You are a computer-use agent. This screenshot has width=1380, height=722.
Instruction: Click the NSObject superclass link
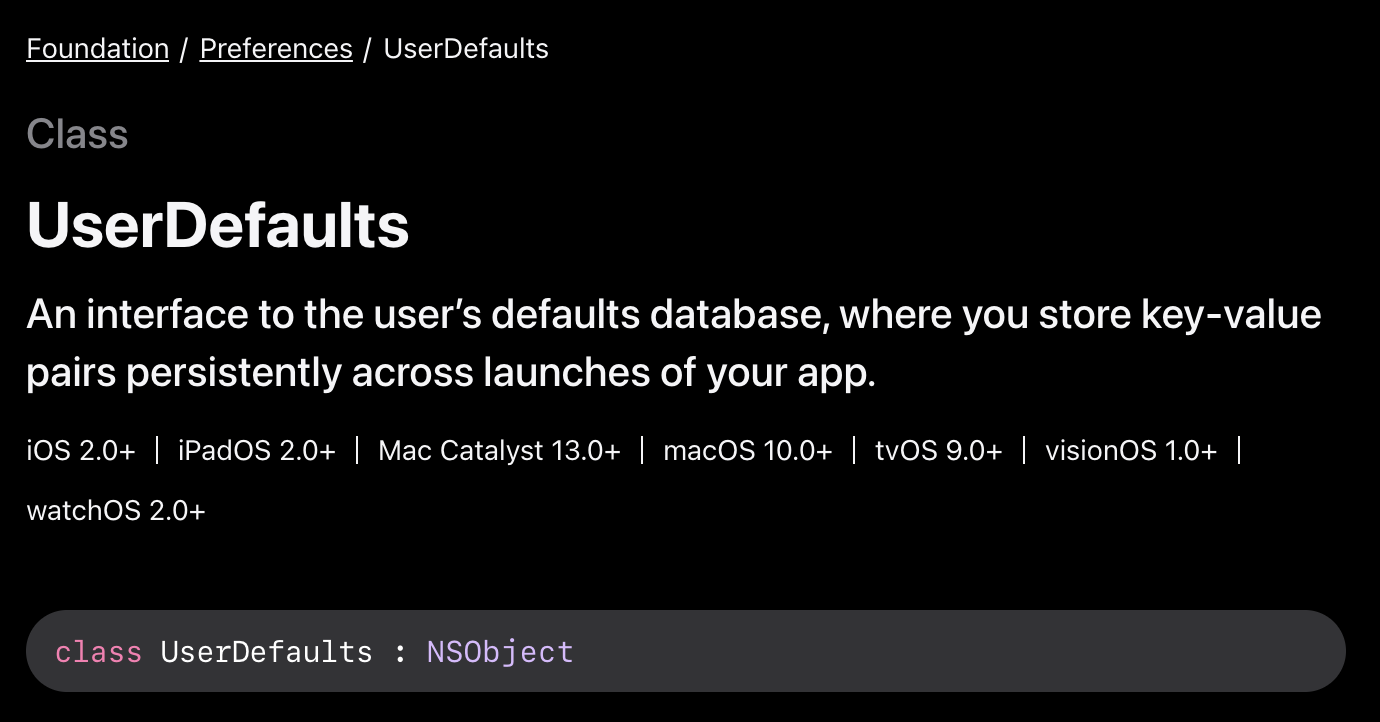click(500, 652)
